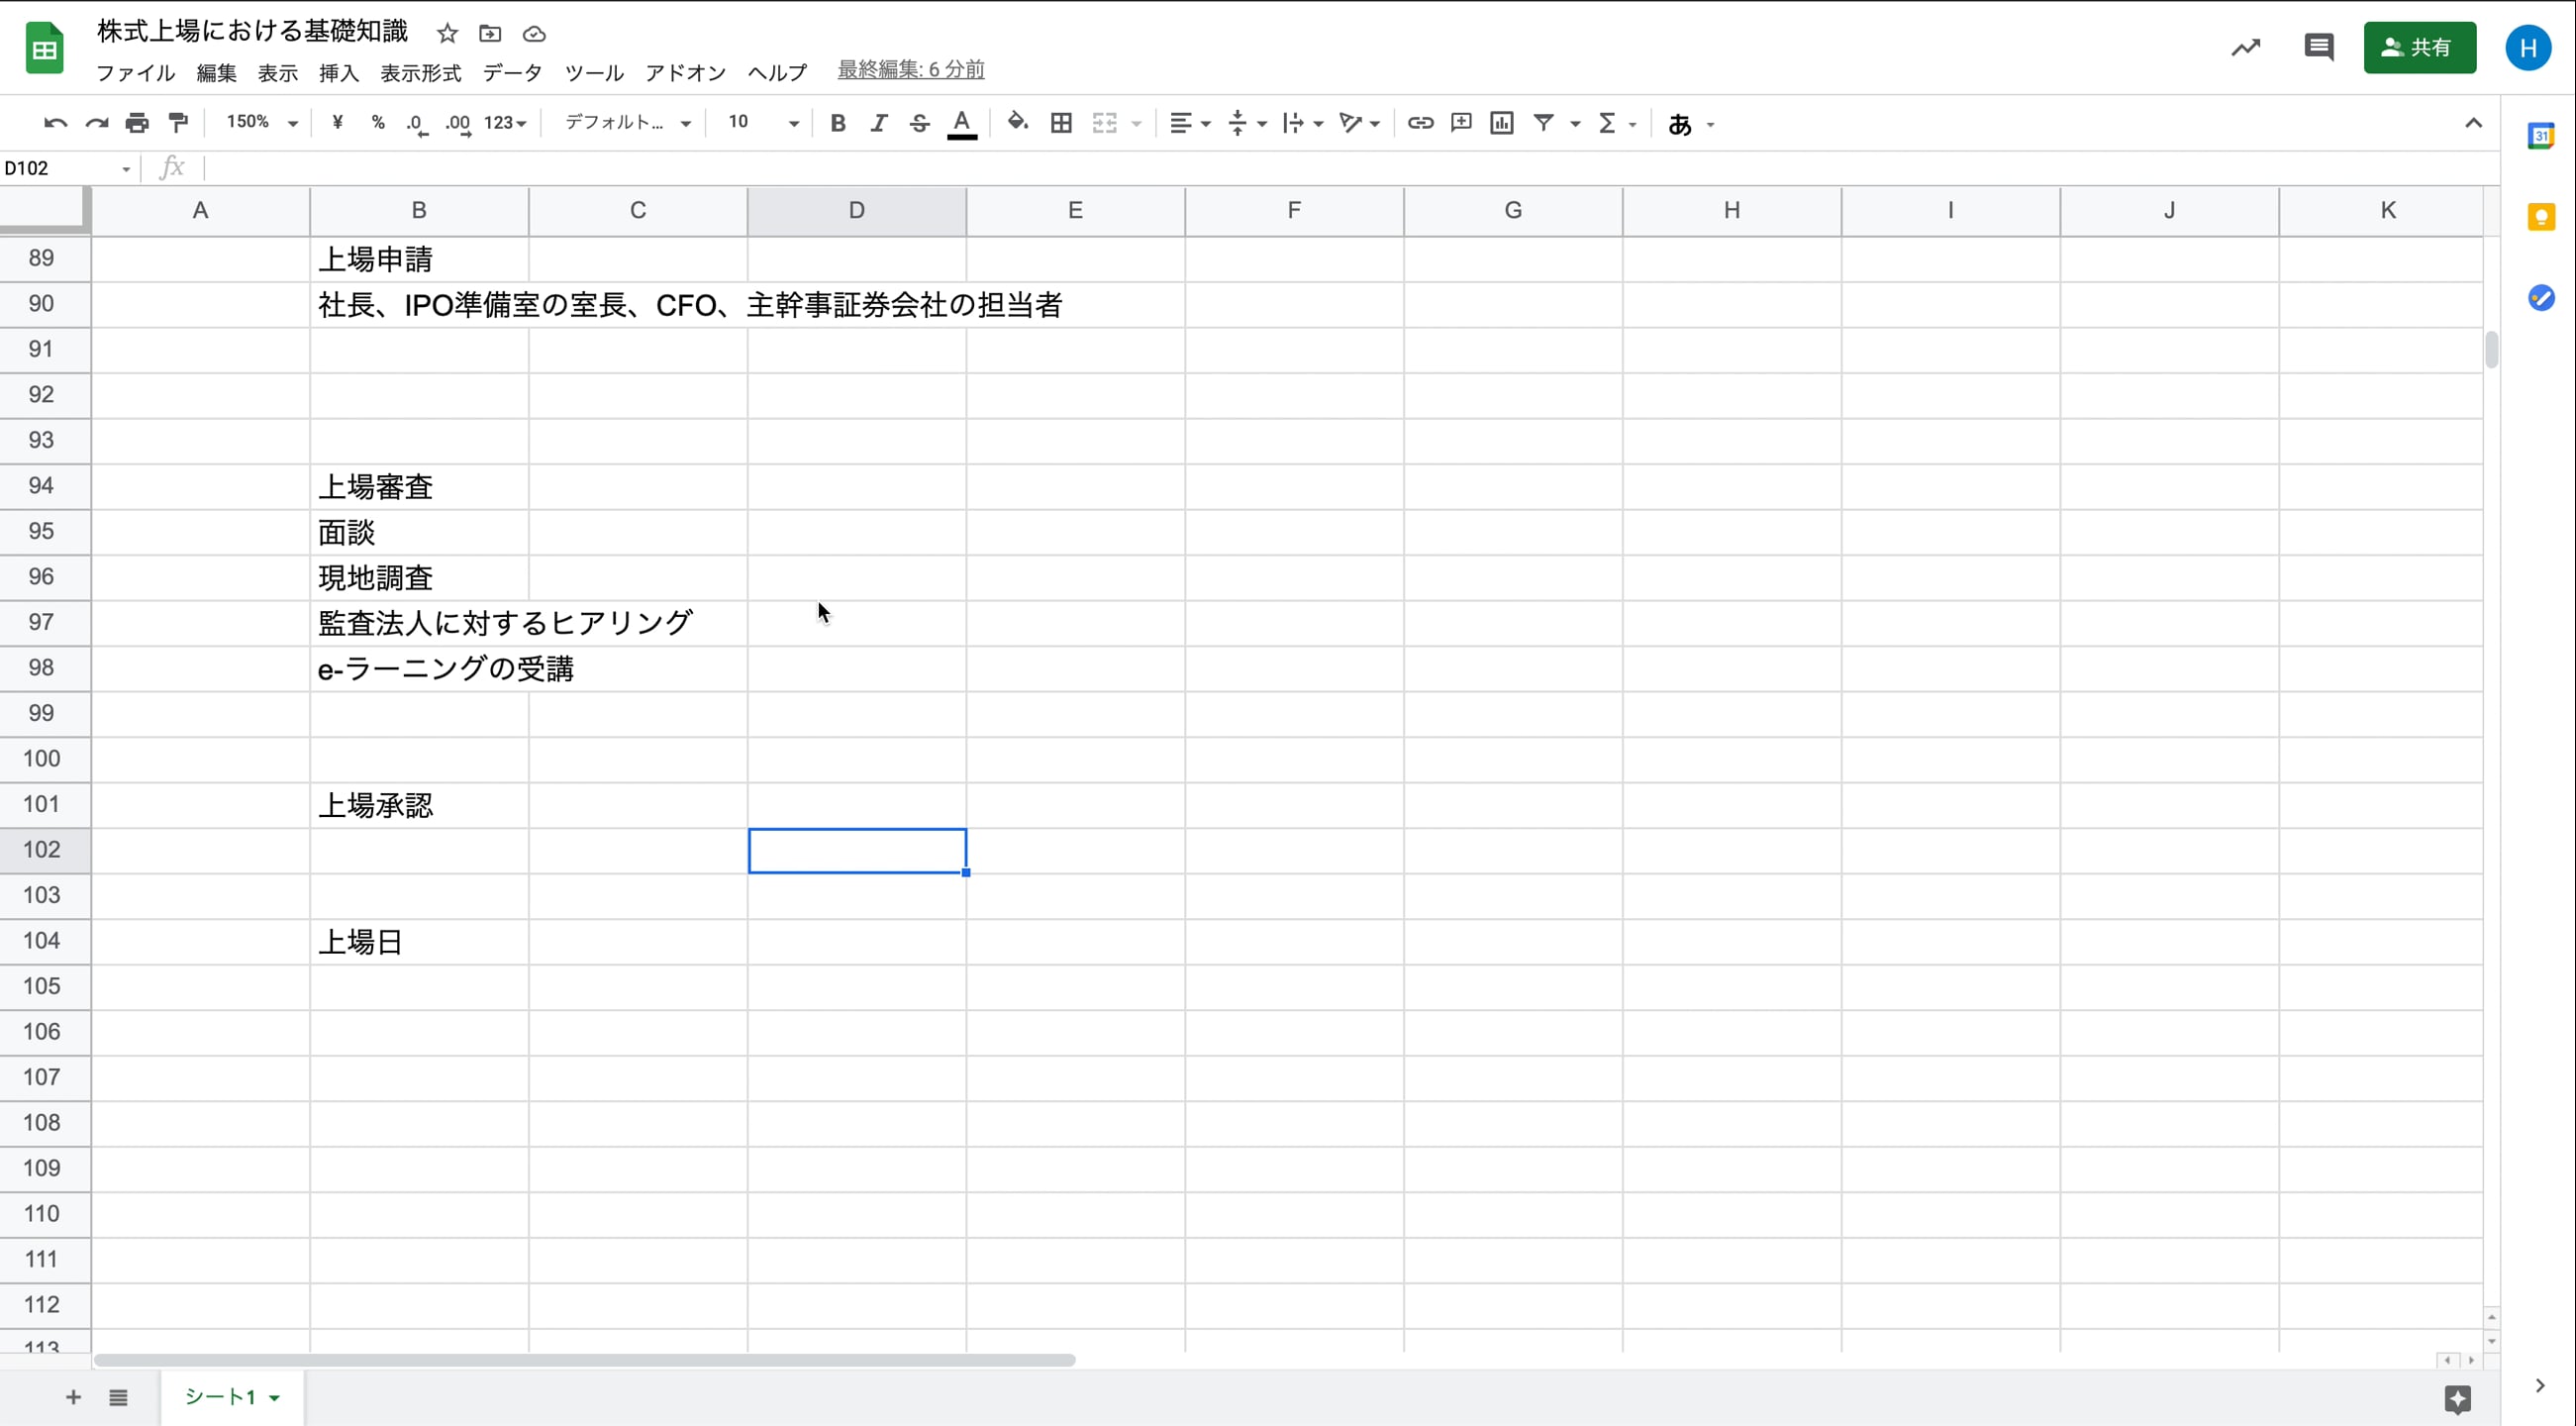Open the more number formats dropdown

(505, 122)
